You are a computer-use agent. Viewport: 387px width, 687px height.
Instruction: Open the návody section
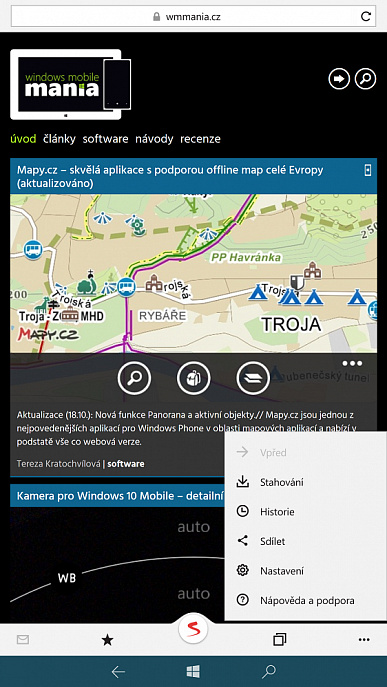click(x=154, y=139)
